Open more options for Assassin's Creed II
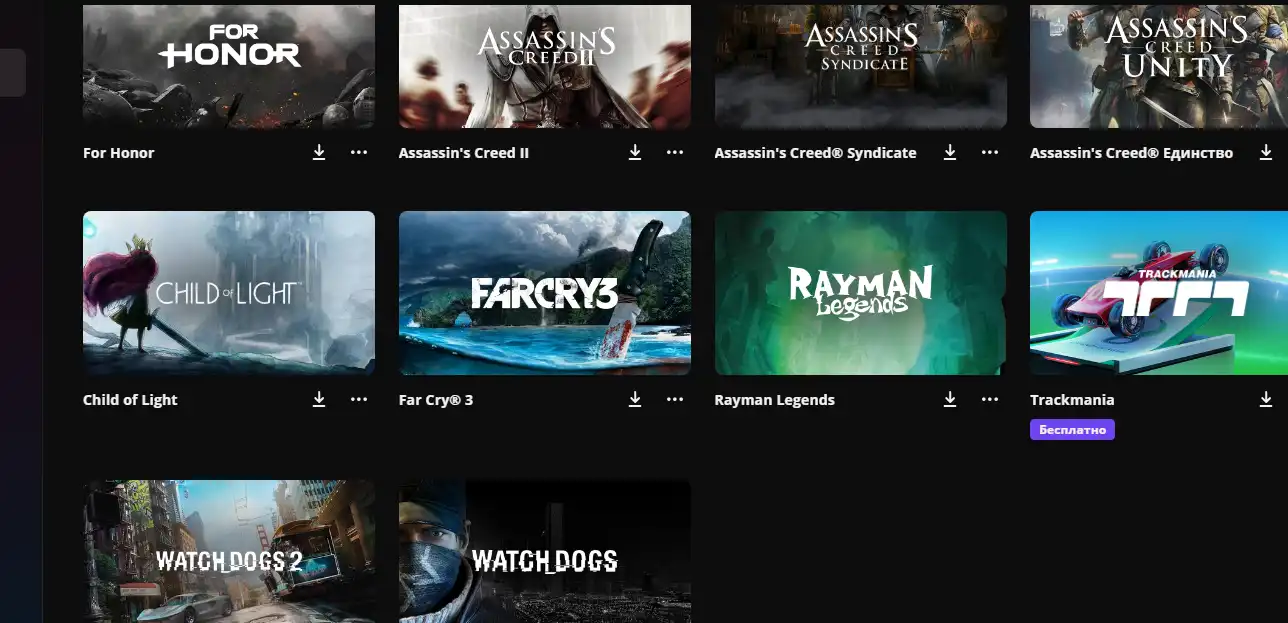This screenshot has height=623, width=1288. pos(675,152)
